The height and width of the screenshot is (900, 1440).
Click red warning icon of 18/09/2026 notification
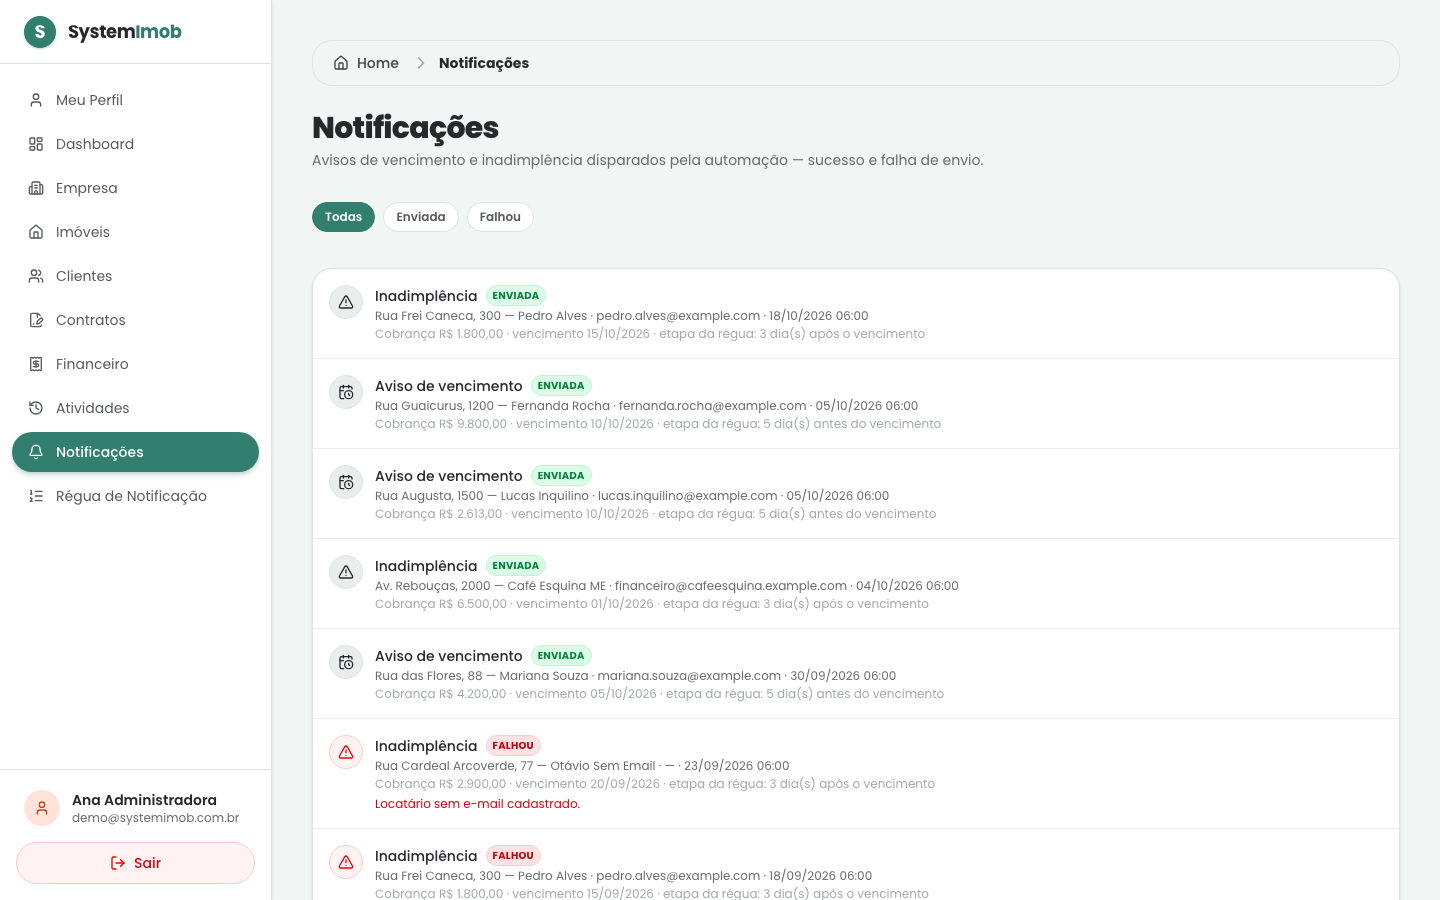[x=346, y=862]
